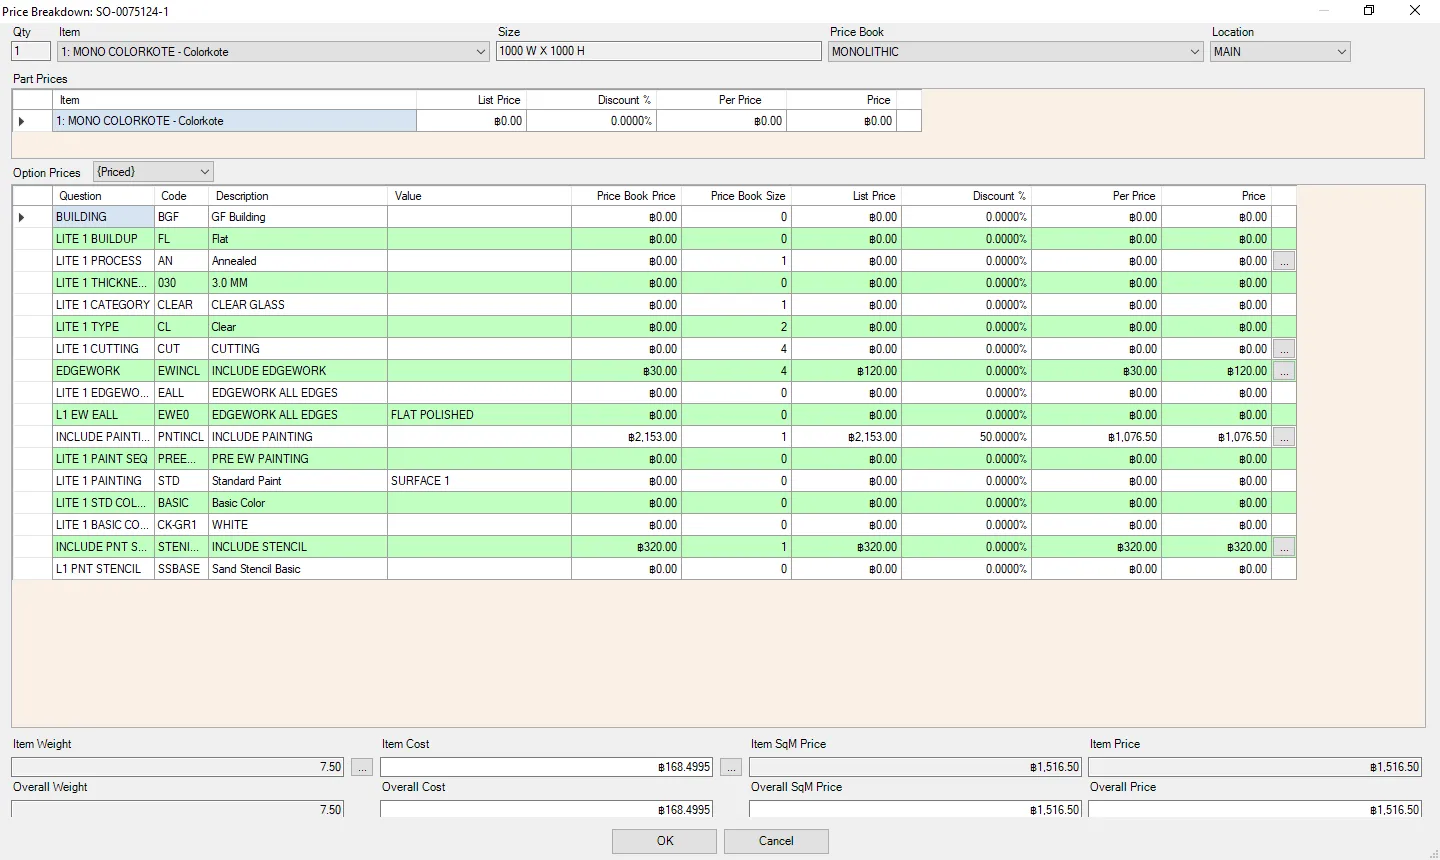Click the SURFACE 1 value cell
The width and height of the screenshot is (1440, 860).
click(479, 481)
